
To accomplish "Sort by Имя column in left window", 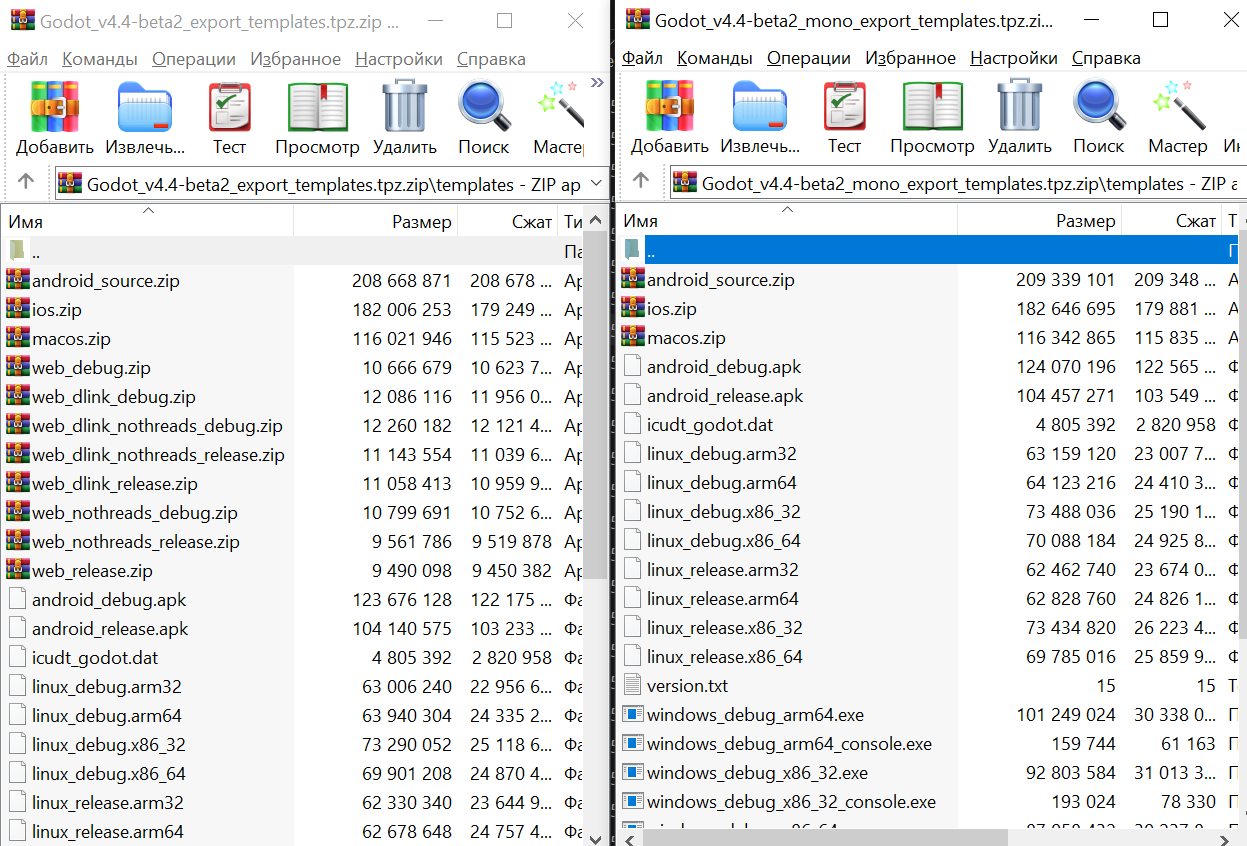I will (x=148, y=221).
